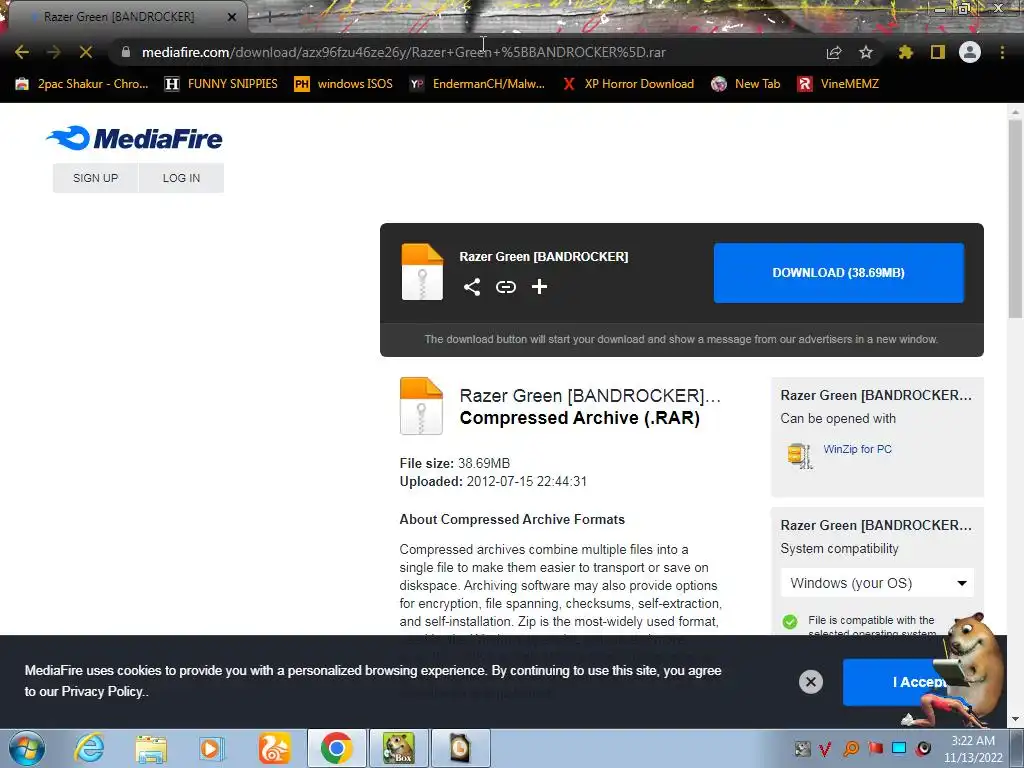Click the scrollbar down arrow
The width and height of the screenshot is (1024, 768).
tap(1015, 720)
